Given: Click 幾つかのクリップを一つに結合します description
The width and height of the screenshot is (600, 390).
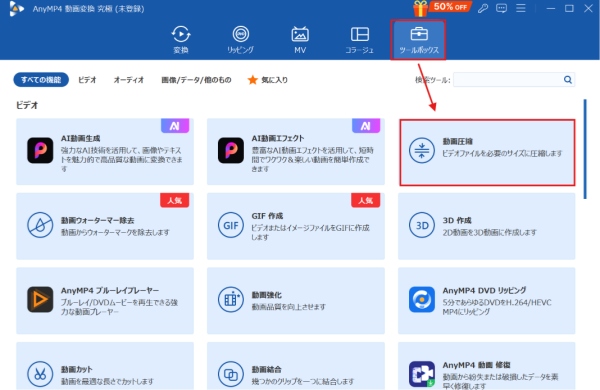Looking at the screenshot, I should (x=303, y=381).
